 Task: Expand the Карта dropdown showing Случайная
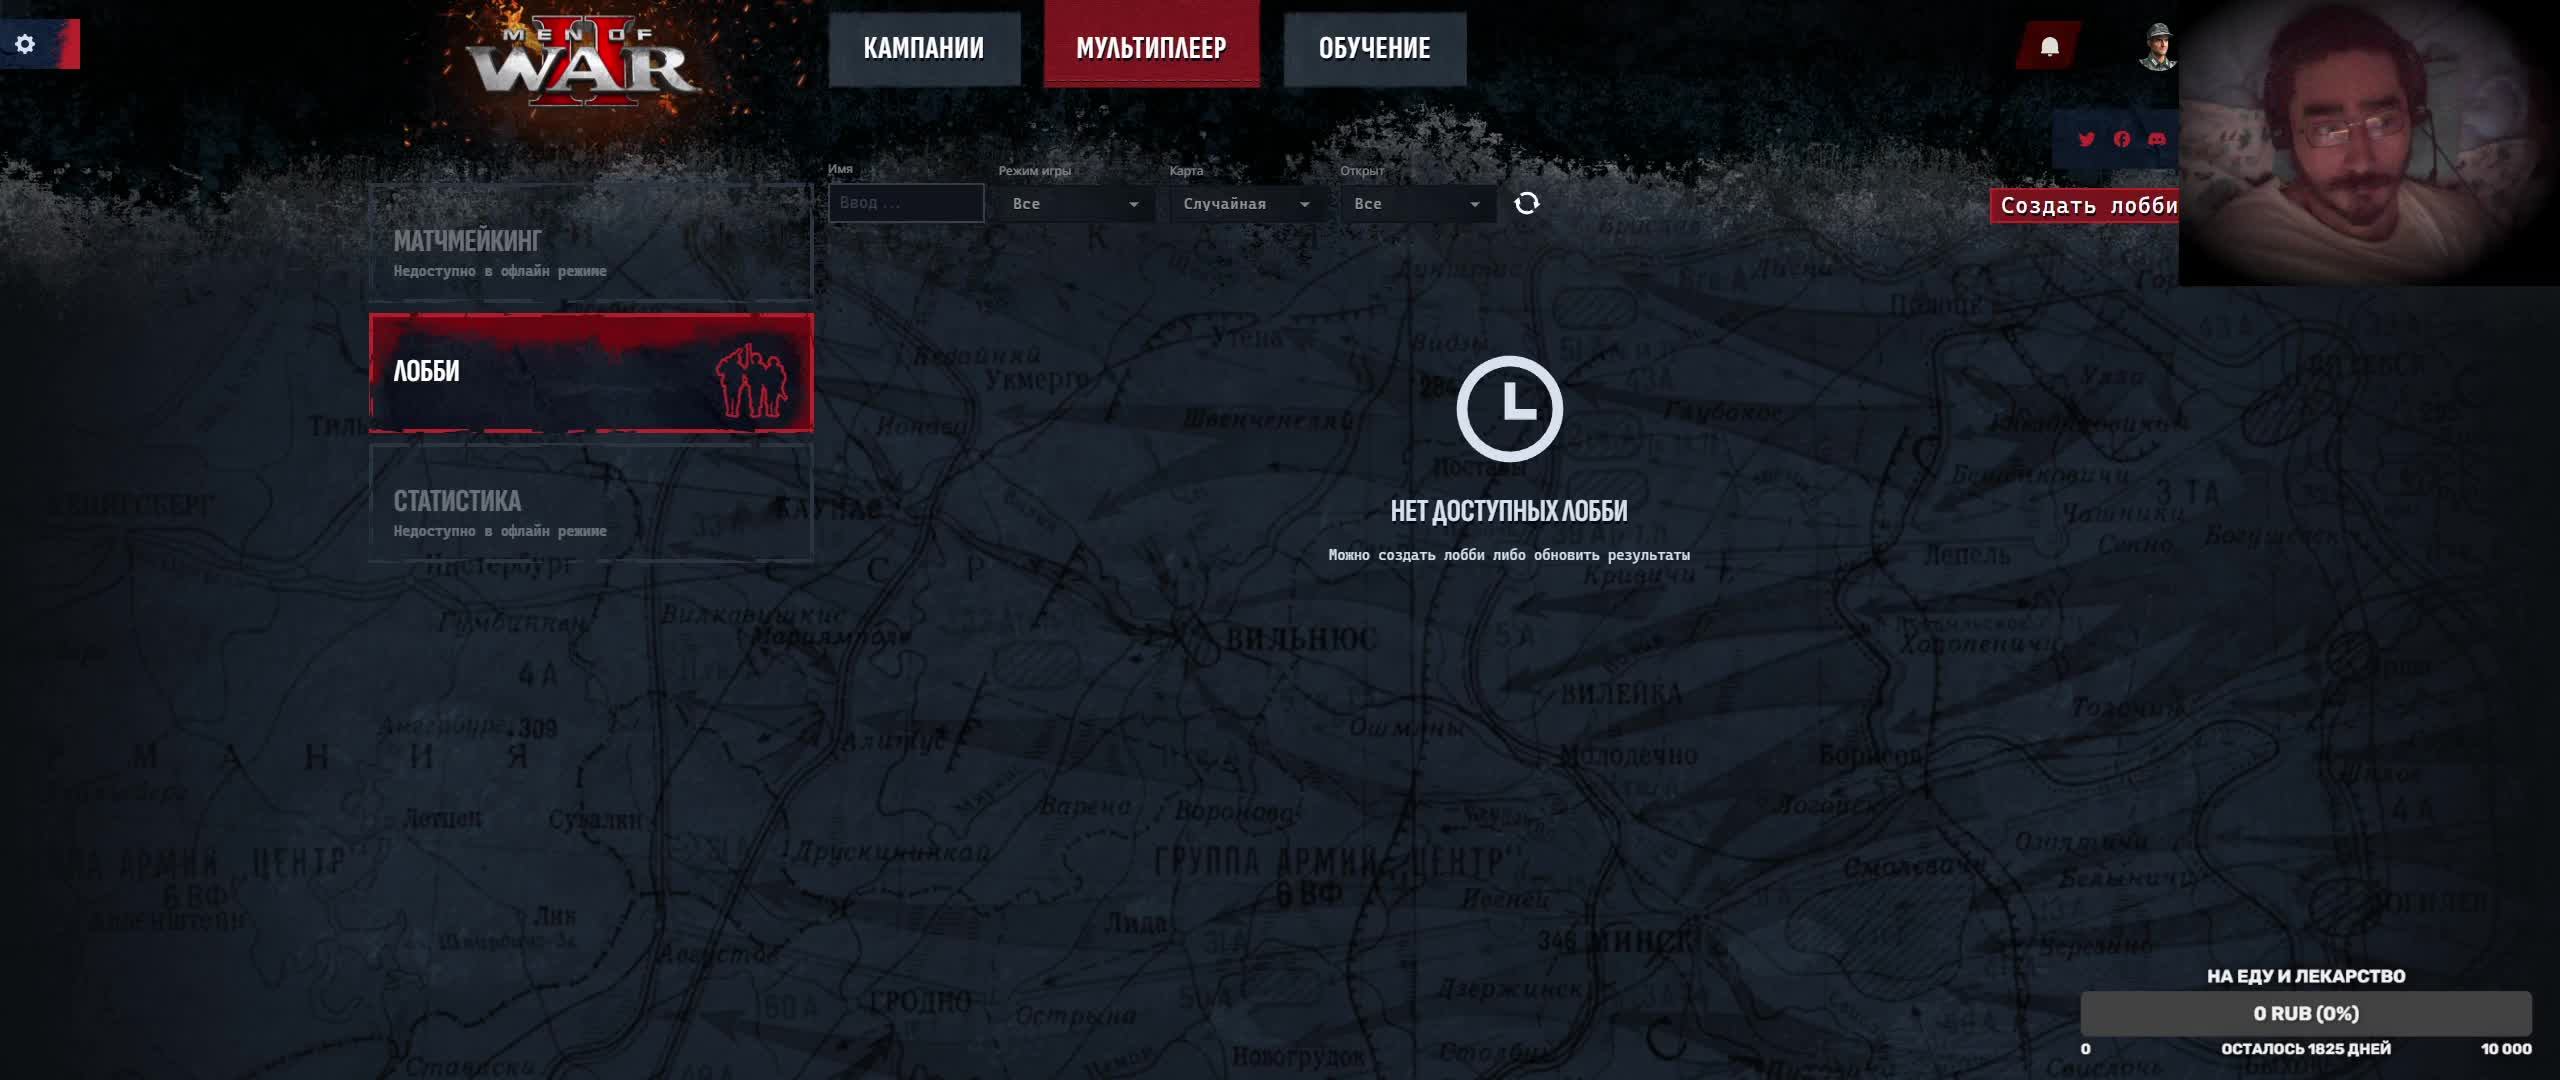(x=1244, y=204)
